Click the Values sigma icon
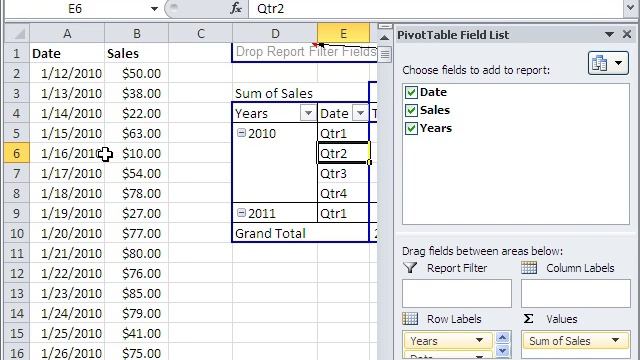 point(528,318)
